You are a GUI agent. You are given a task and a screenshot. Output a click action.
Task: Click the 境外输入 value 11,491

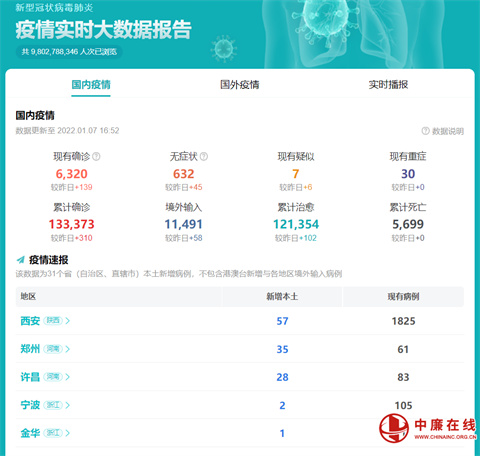(183, 224)
